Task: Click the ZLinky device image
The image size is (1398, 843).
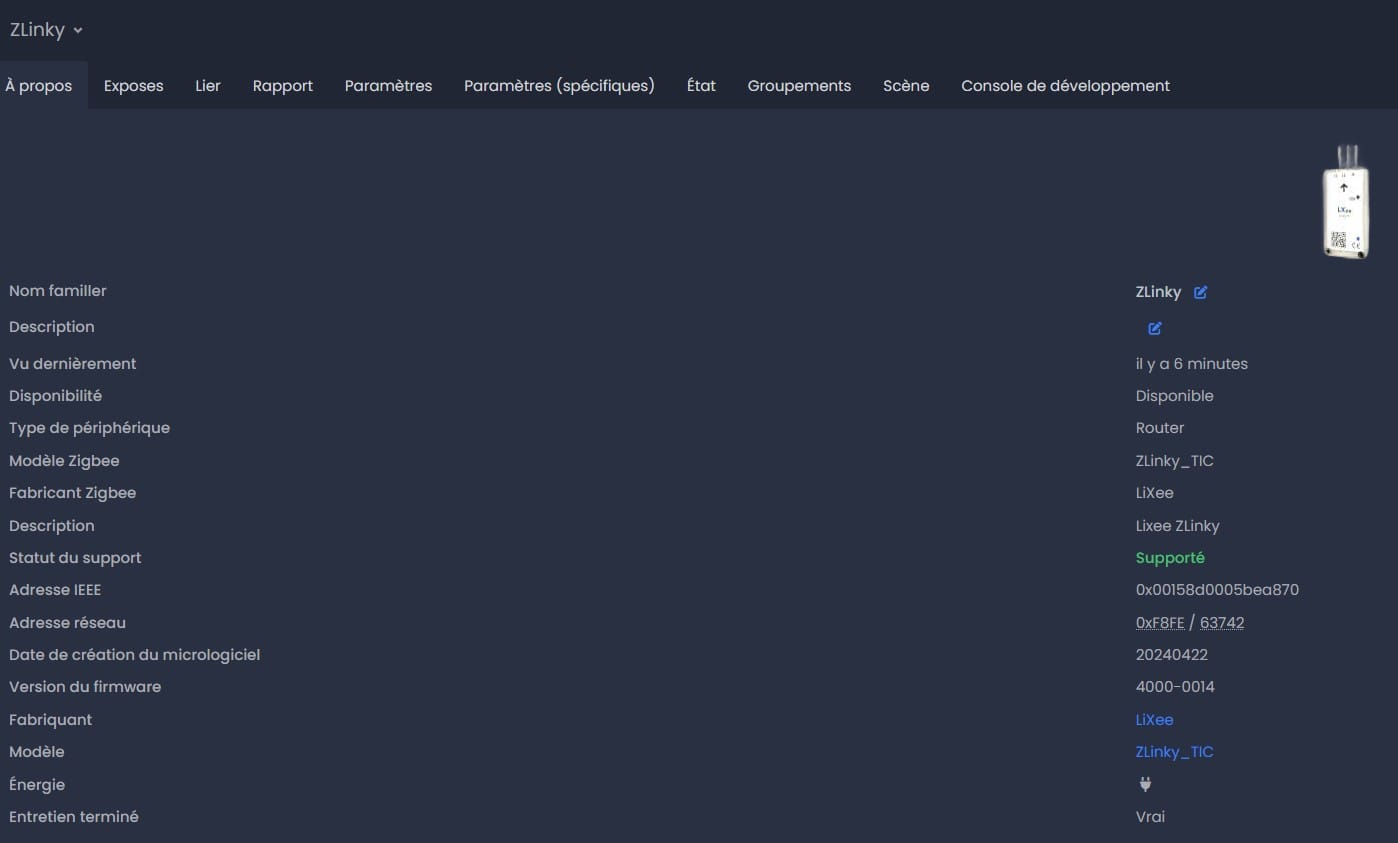Action: (1346, 202)
